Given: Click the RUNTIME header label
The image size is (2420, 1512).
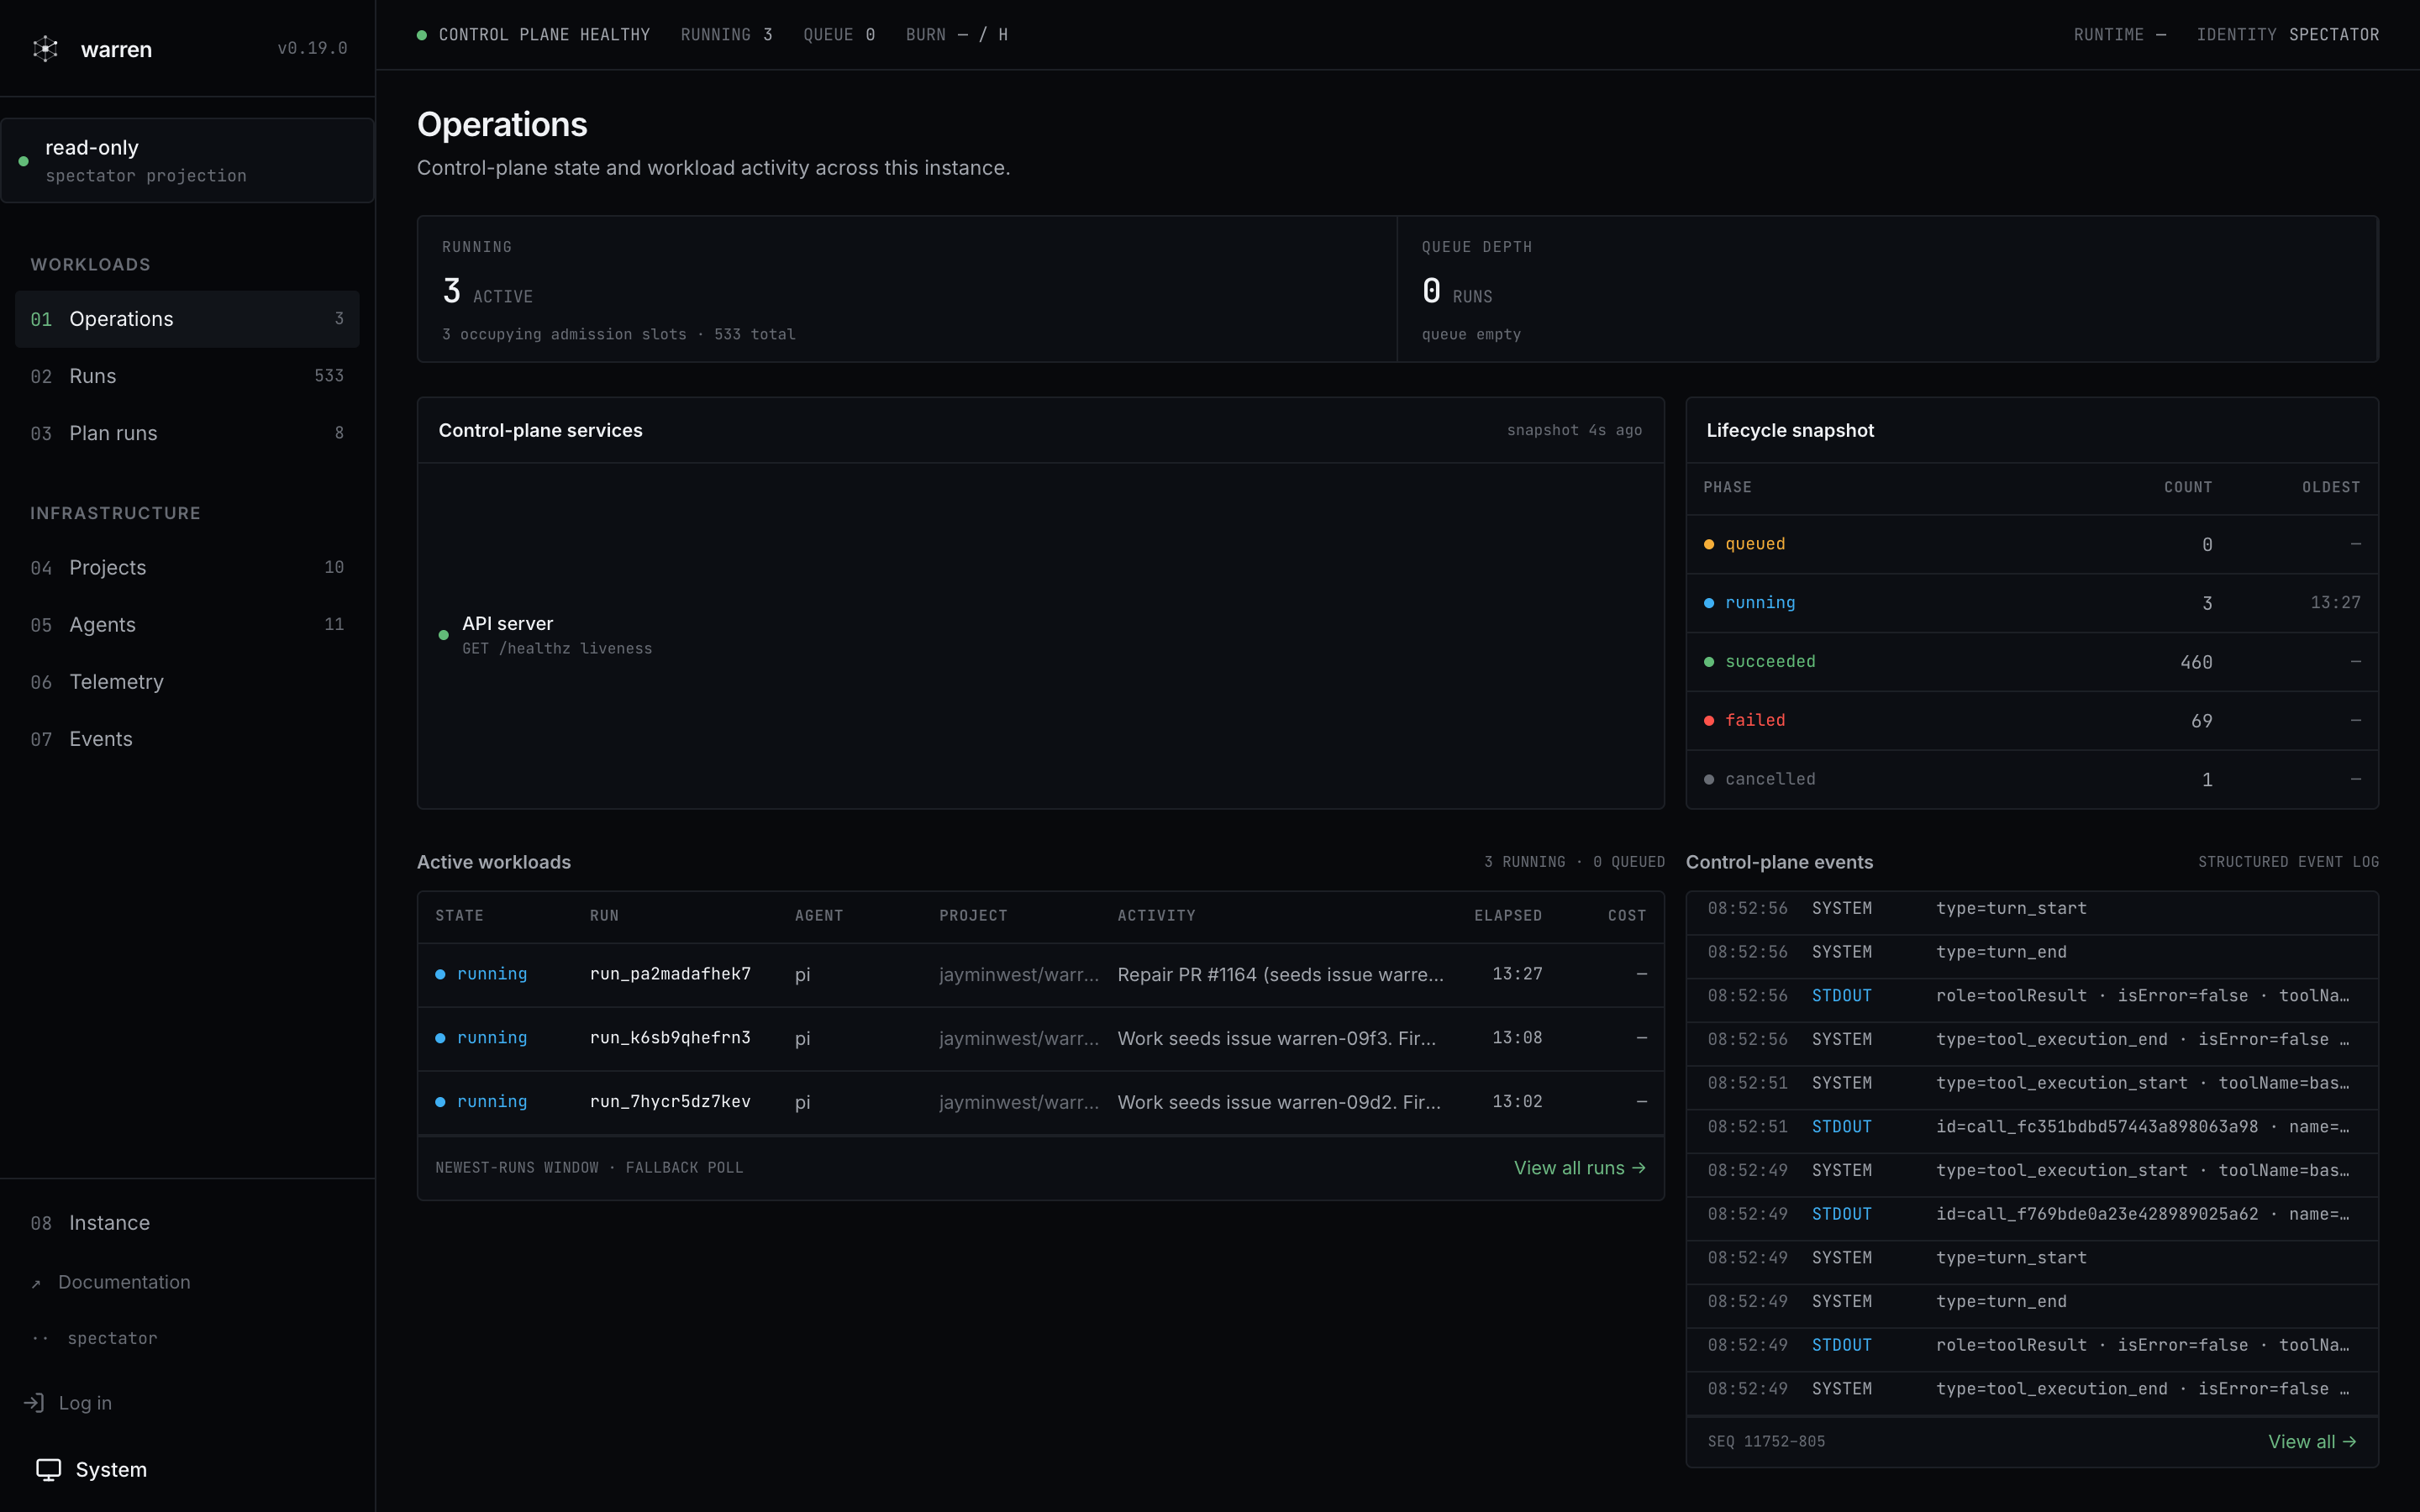Looking at the screenshot, I should point(2119,35).
